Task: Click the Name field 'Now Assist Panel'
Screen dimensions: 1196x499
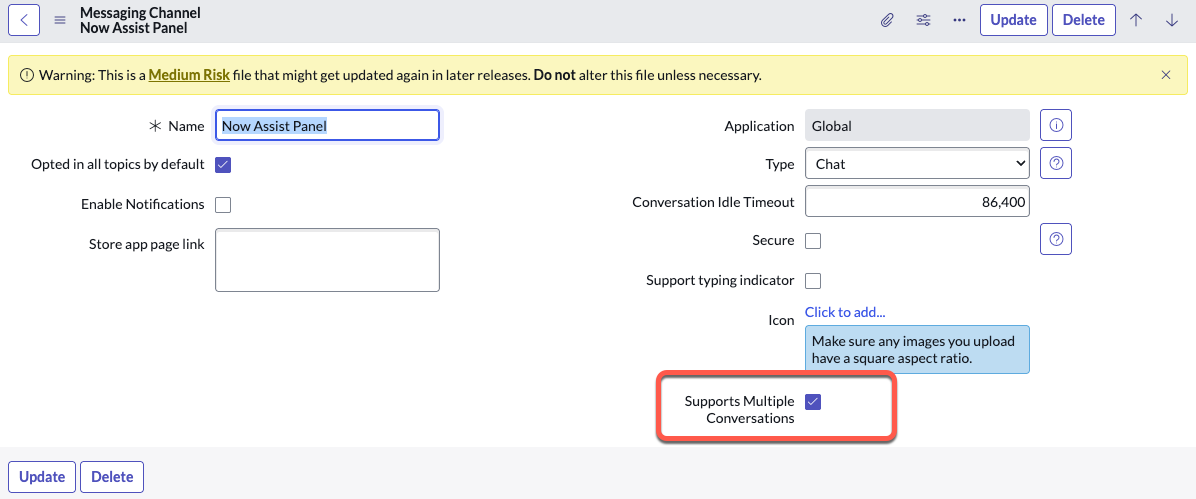Action: point(327,125)
